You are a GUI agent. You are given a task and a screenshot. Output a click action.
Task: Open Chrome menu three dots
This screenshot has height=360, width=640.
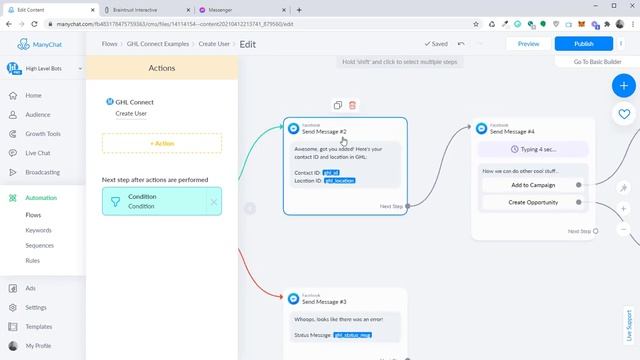(633, 24)
